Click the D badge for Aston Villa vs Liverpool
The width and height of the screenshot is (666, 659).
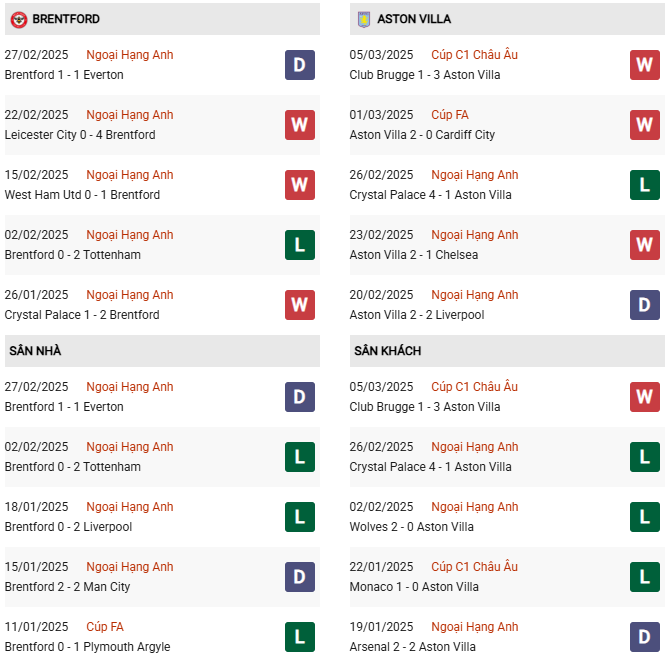[x=645, y=305]
